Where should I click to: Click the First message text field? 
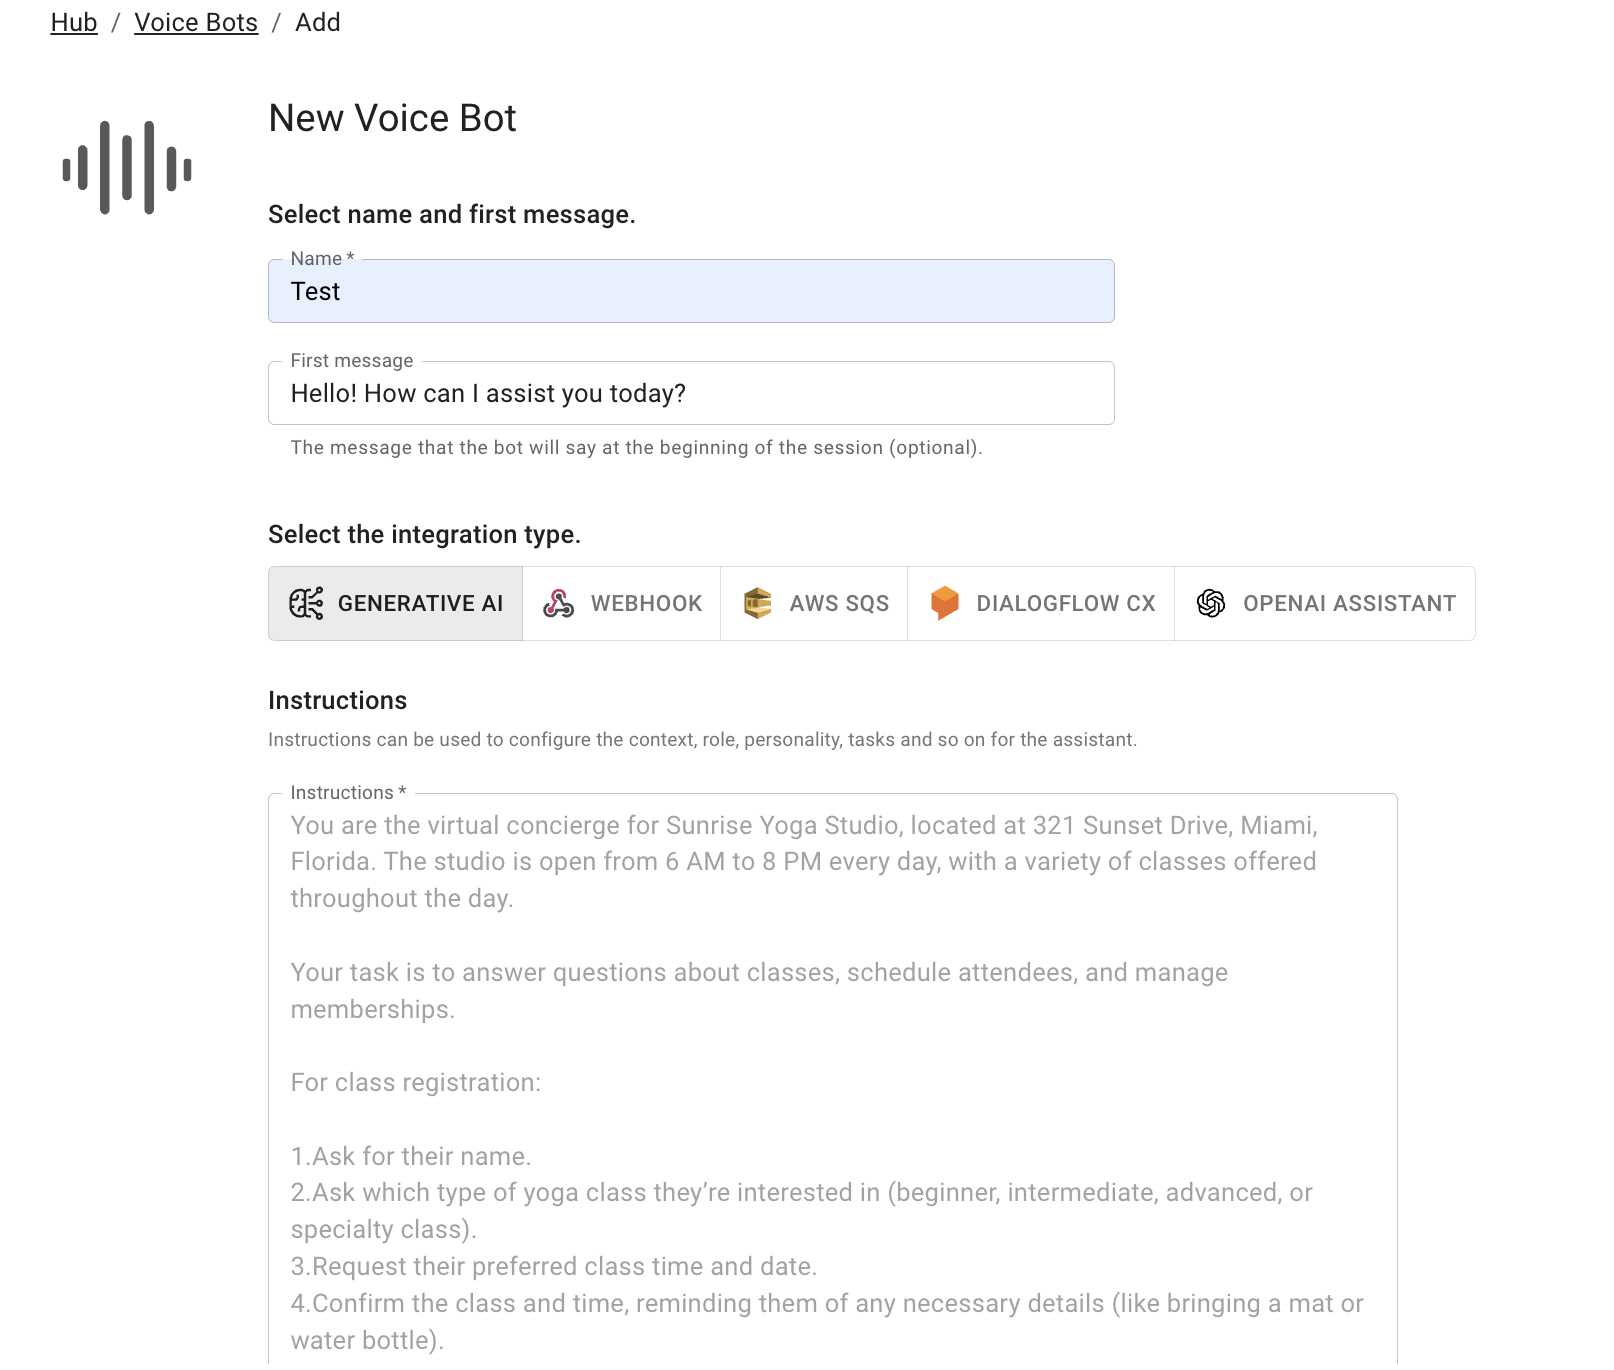coord(690,393)
